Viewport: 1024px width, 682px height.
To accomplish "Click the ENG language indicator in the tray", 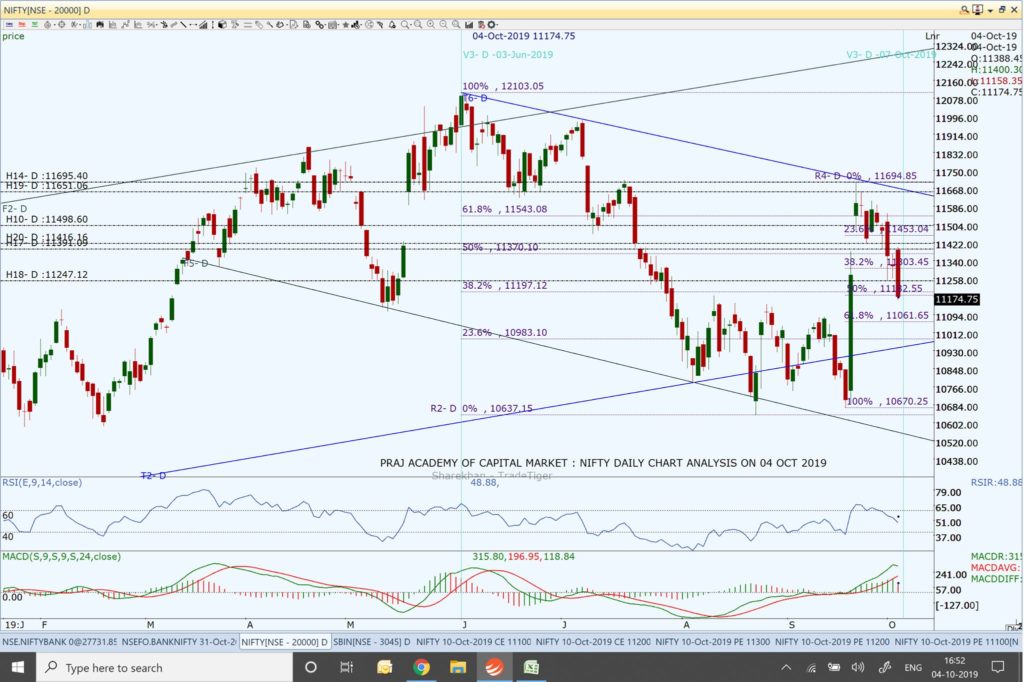I will [913, 668].
